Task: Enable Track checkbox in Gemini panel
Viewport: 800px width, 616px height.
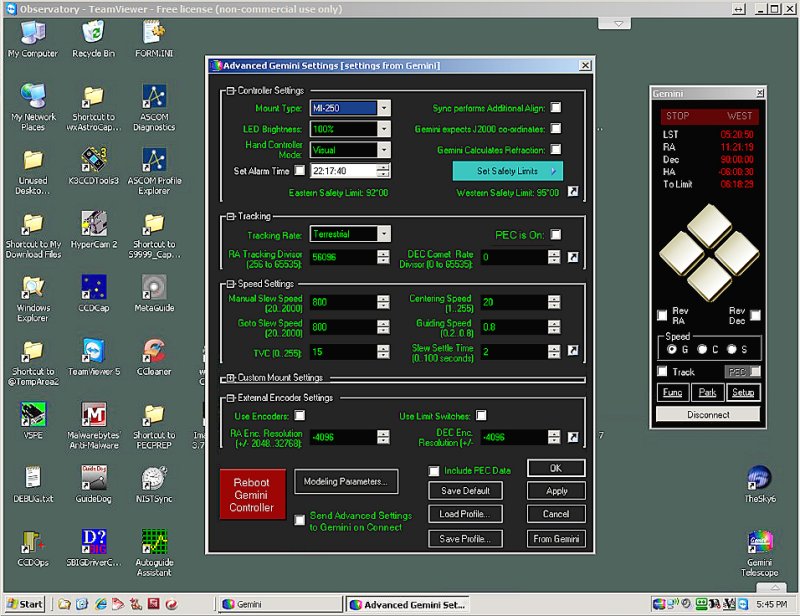Action: pyautogui.click(x=662, y=371)
